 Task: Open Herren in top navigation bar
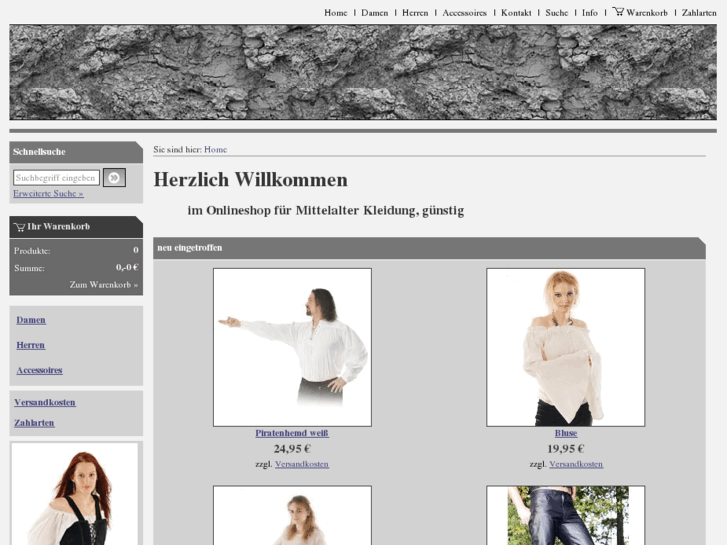coord(415,13)
